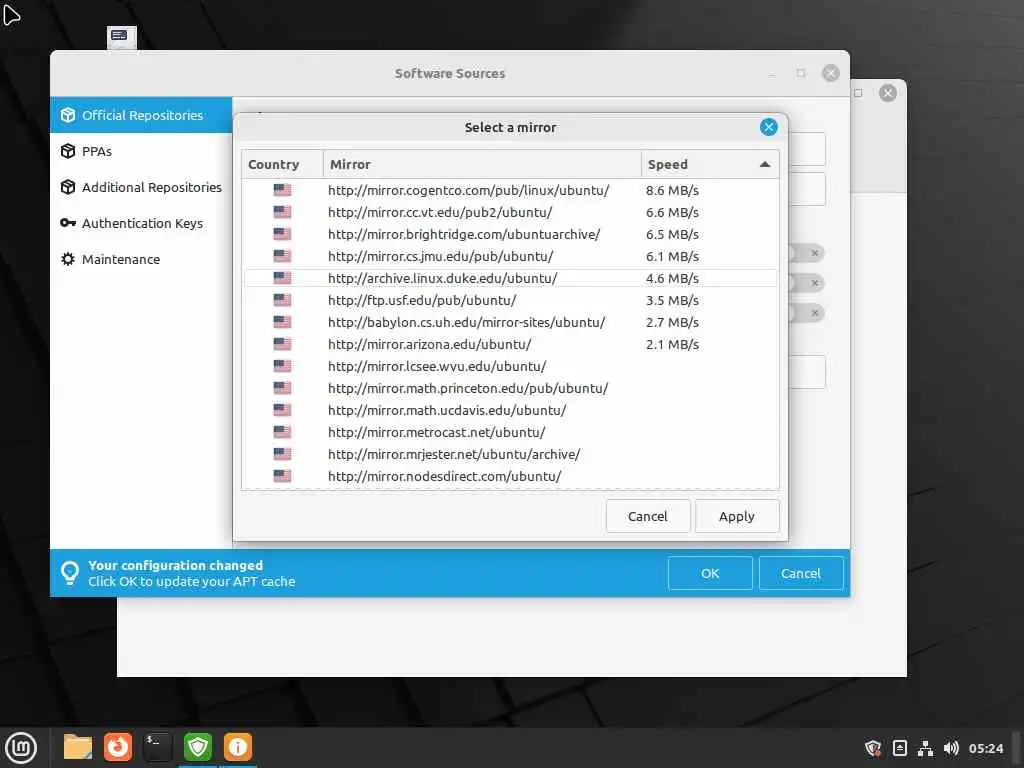Launch Firefox from the panel
The height and width of the screenshot is (768, 1024).
[x=118, y=747]
